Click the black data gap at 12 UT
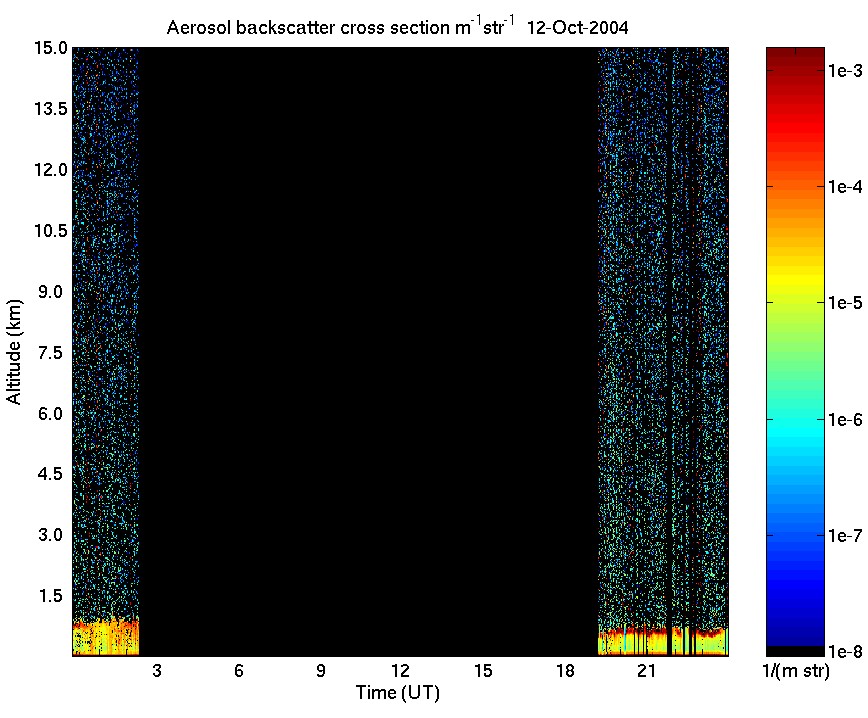This screenshot has height=718, width=868. click(368, 352)
